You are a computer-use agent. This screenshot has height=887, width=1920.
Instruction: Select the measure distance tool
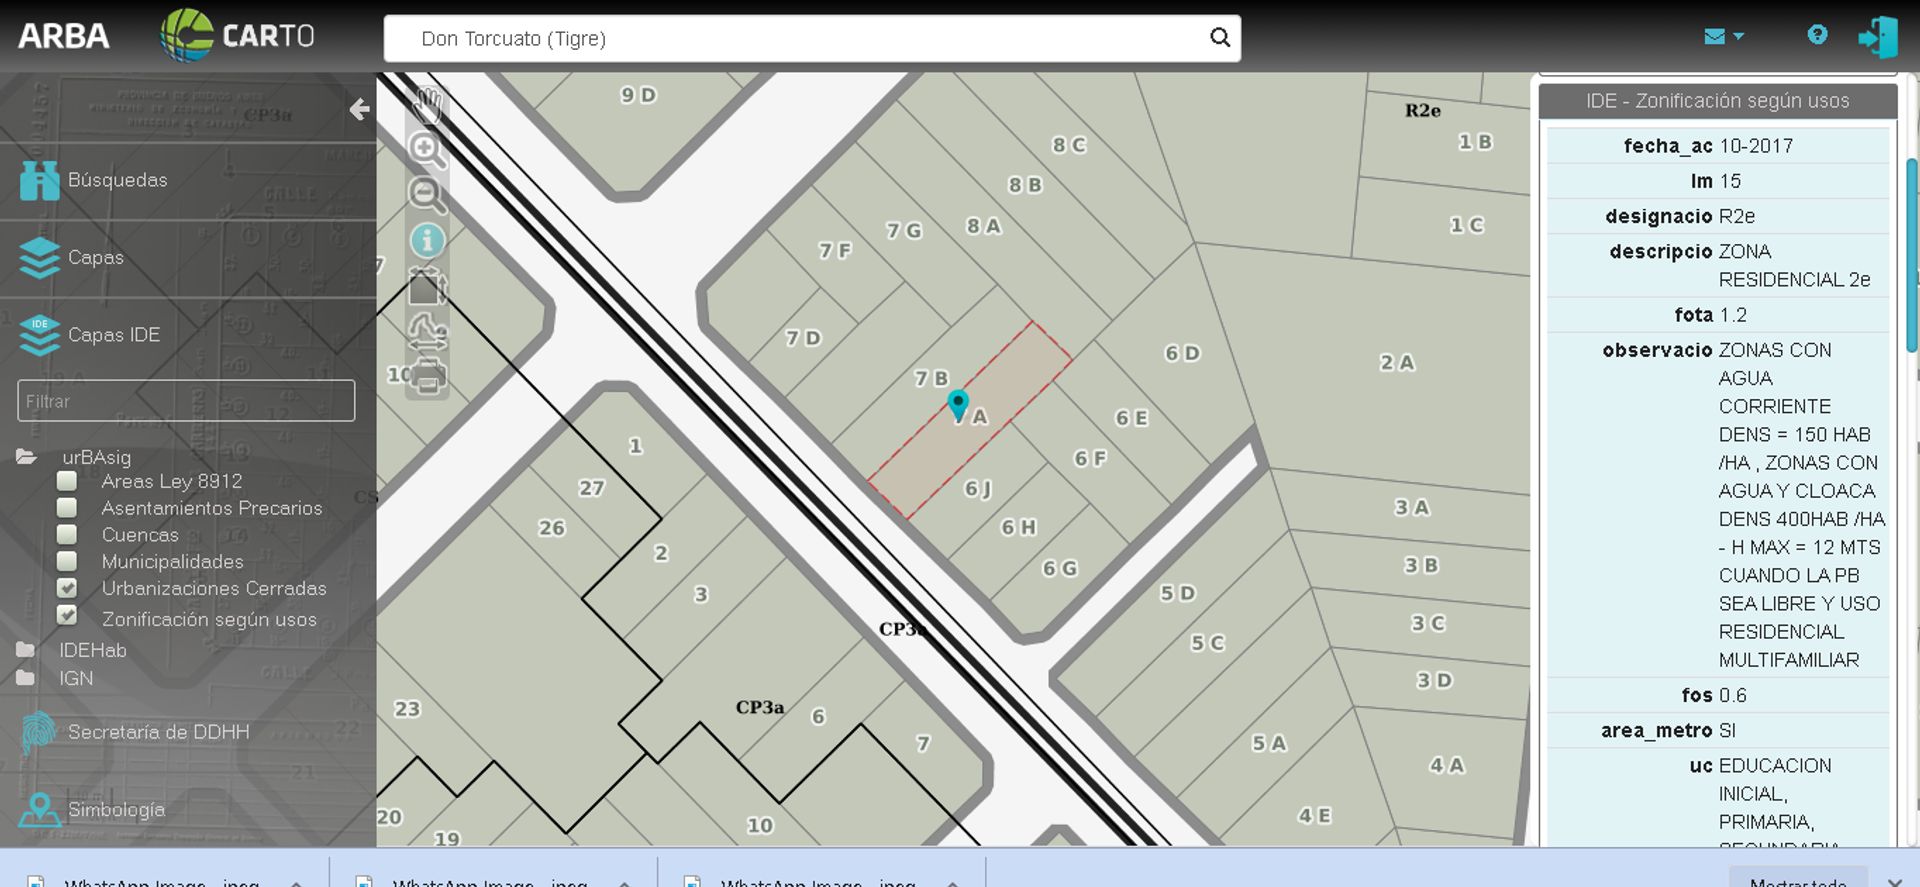427,331
